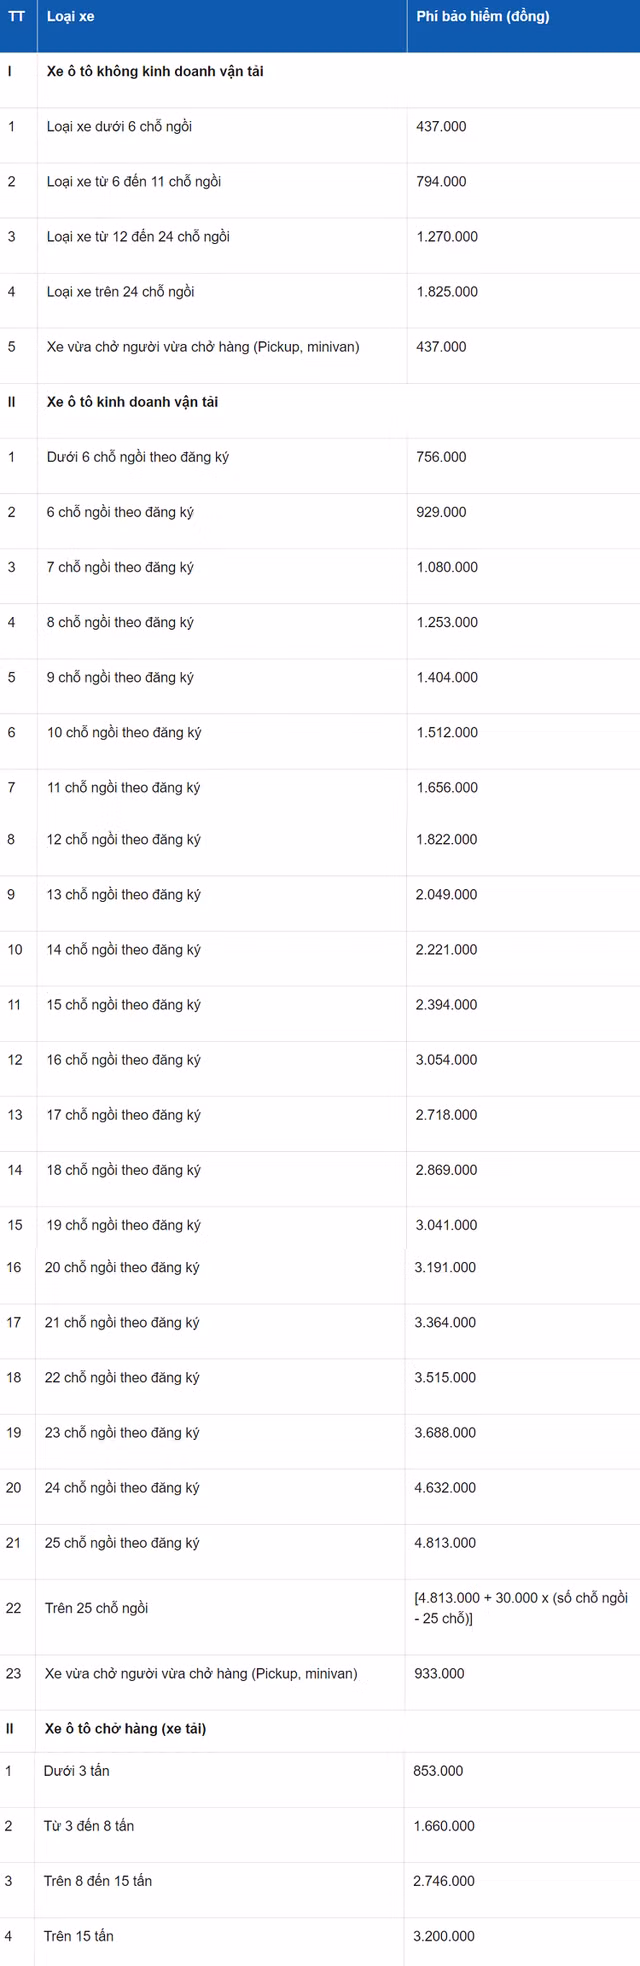This screenshot has width=640, height=1966.
Task: Click the 3.200.000 fee for over 15 tons
Action: (443, 1936)
